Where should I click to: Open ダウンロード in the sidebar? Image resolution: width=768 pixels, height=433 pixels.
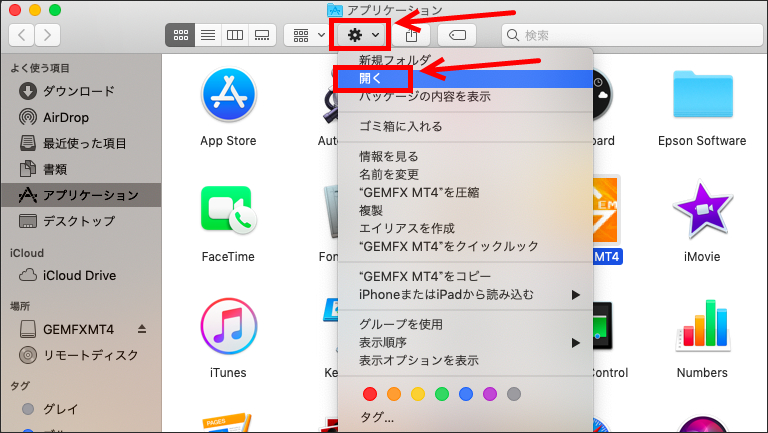click(x=78, y=91)
